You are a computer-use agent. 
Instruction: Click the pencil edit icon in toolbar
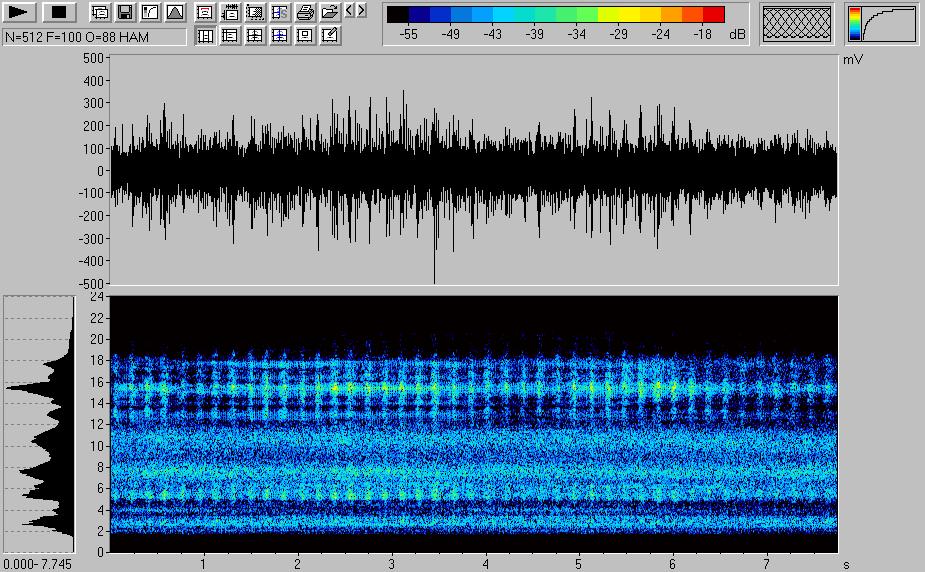pos(329,36)
